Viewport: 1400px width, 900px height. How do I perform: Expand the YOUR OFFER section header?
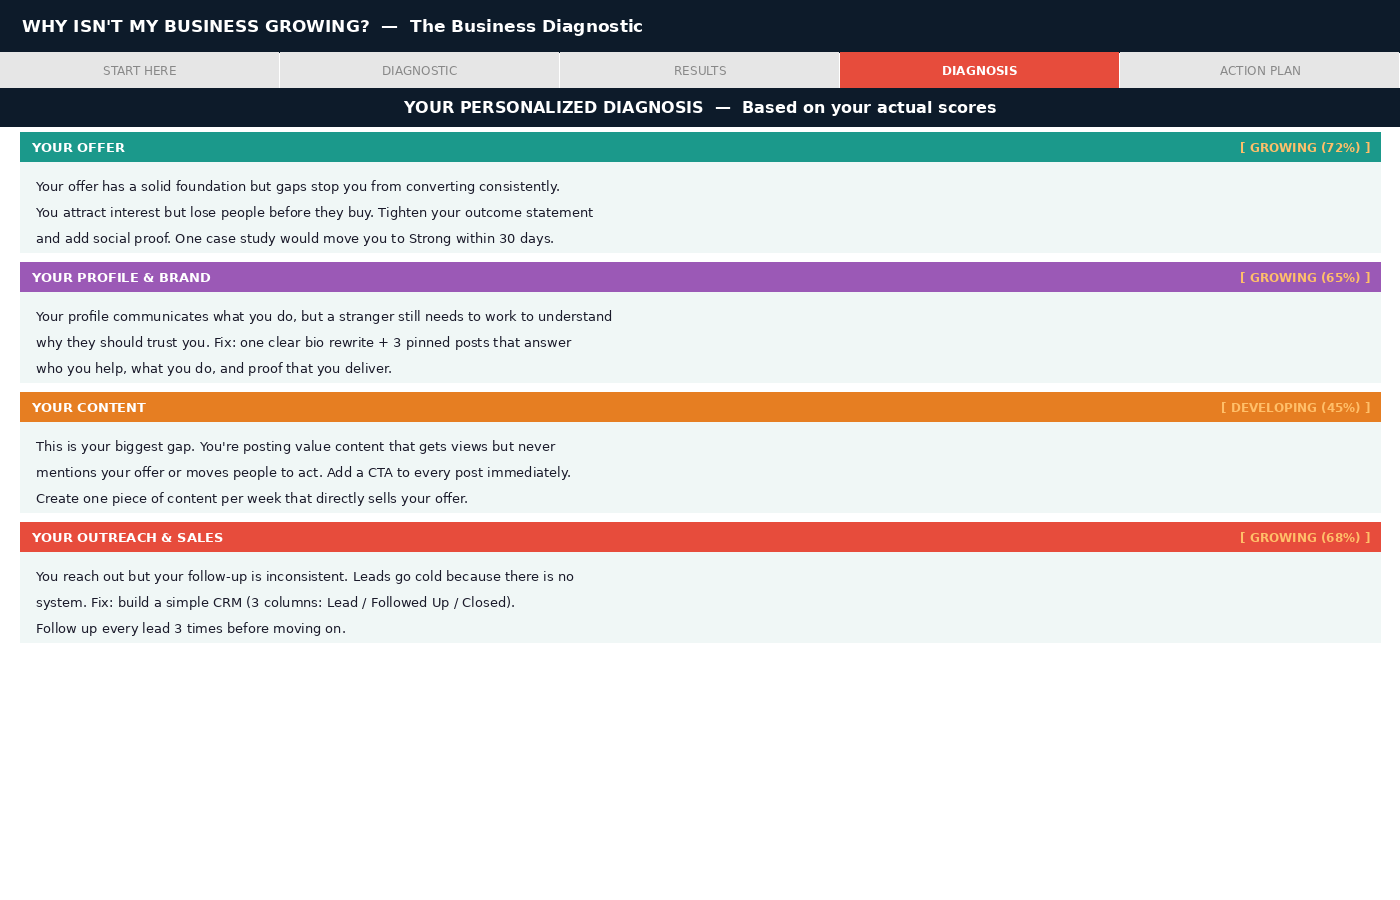click(78, 147)
